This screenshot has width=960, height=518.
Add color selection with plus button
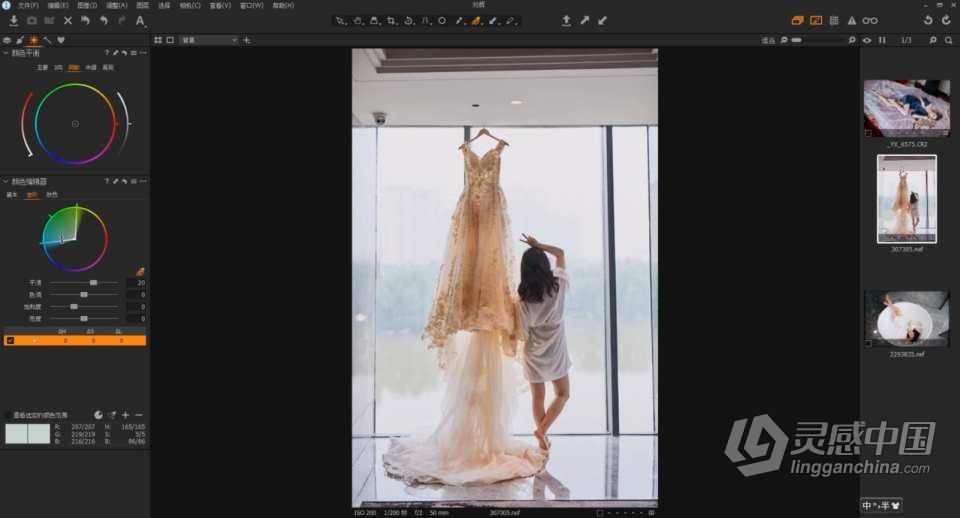tap(126, 415)
